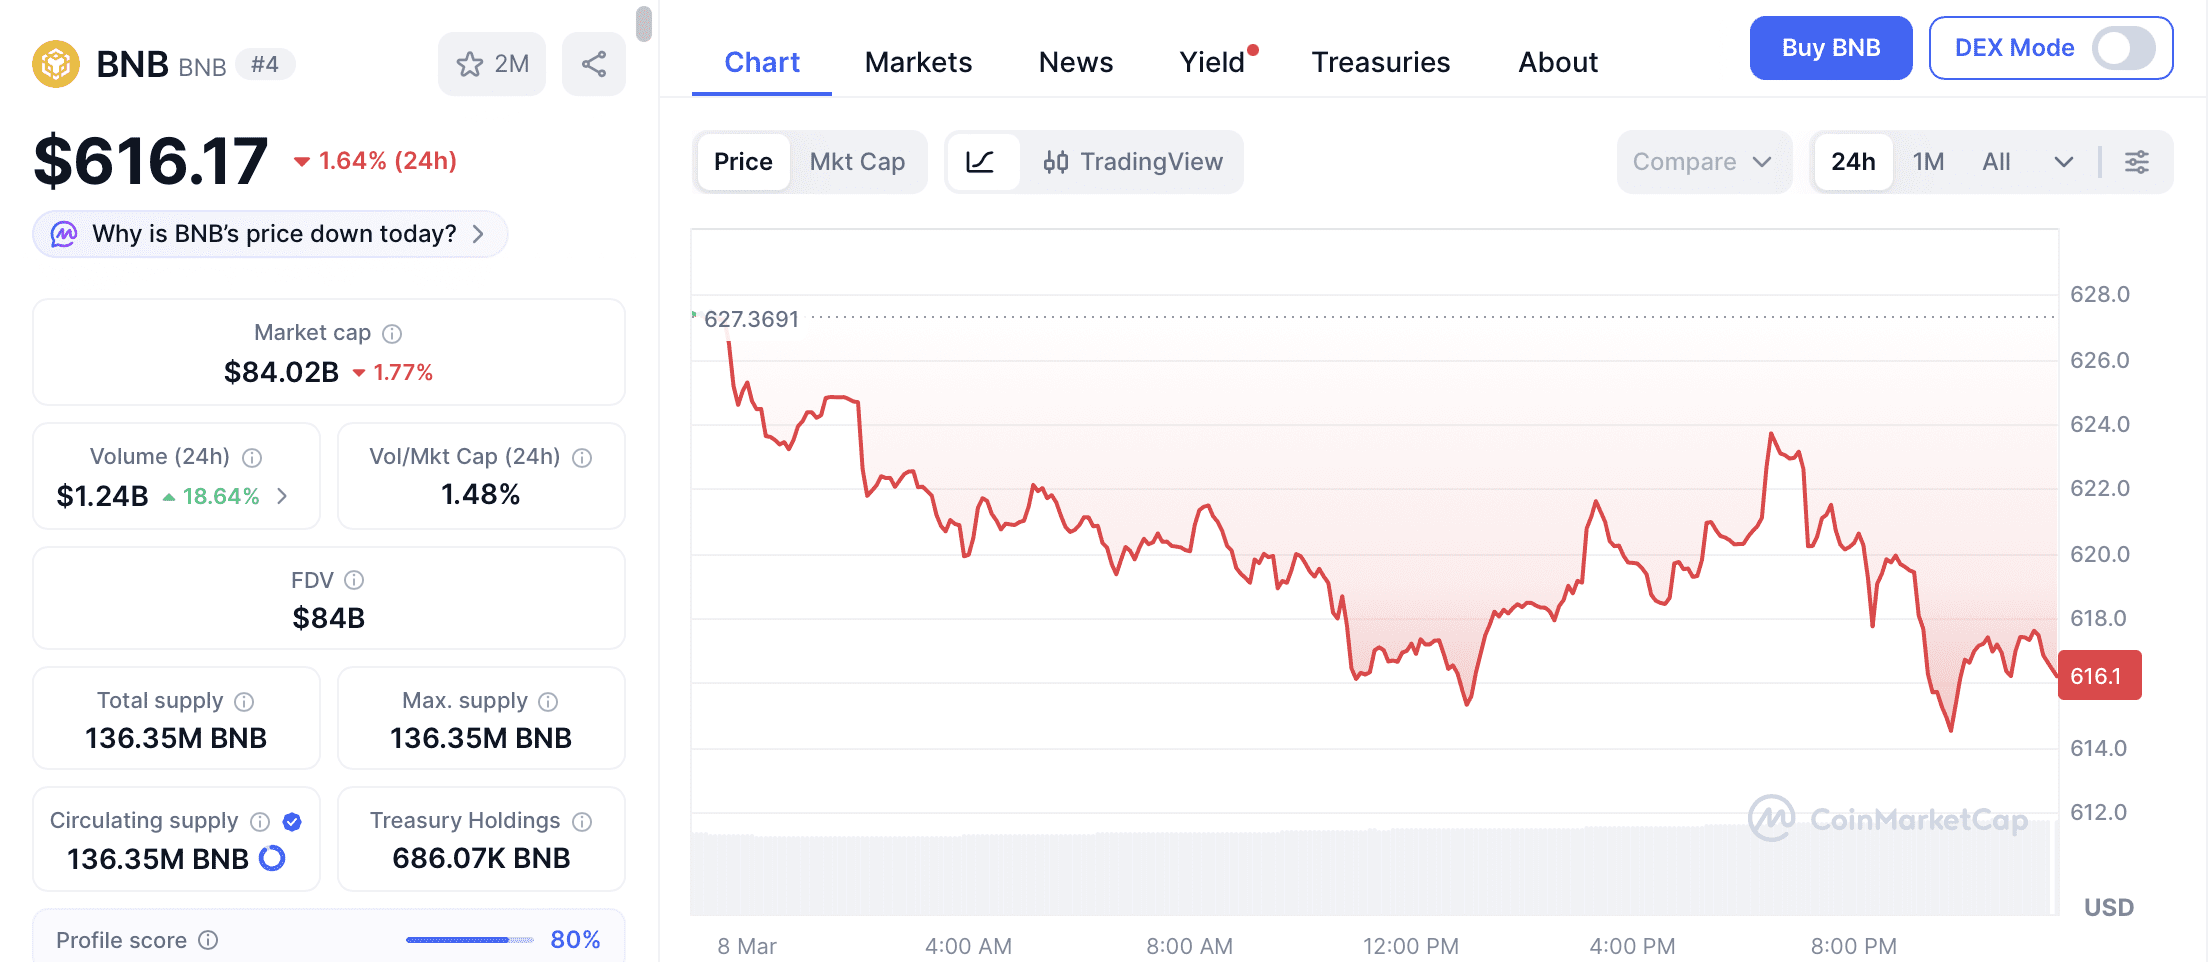The height and width of the screenshot is (962, 2208).
Task: Open "Why is BNB's price down today?"
Action: 270,234
